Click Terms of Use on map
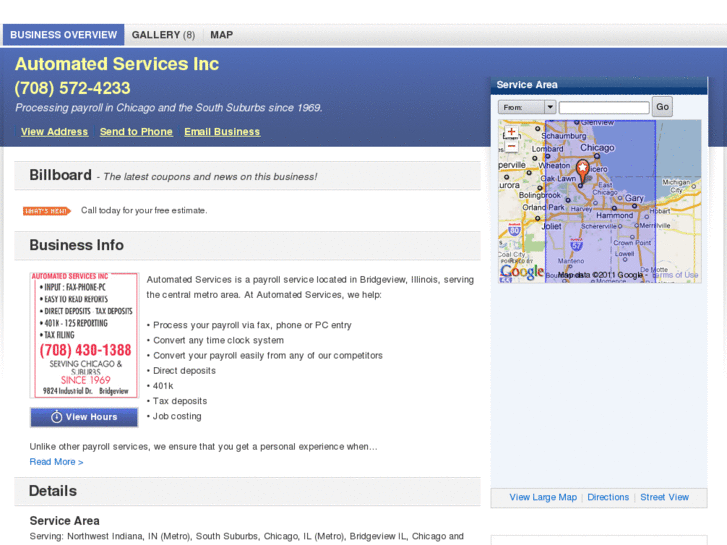 coord(676,275)
